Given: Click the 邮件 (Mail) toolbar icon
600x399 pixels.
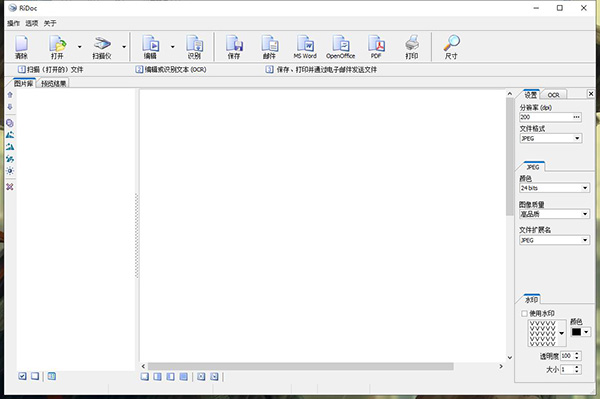Looking at the screenshot, I should pyautogui.click(x=269, y=47).
